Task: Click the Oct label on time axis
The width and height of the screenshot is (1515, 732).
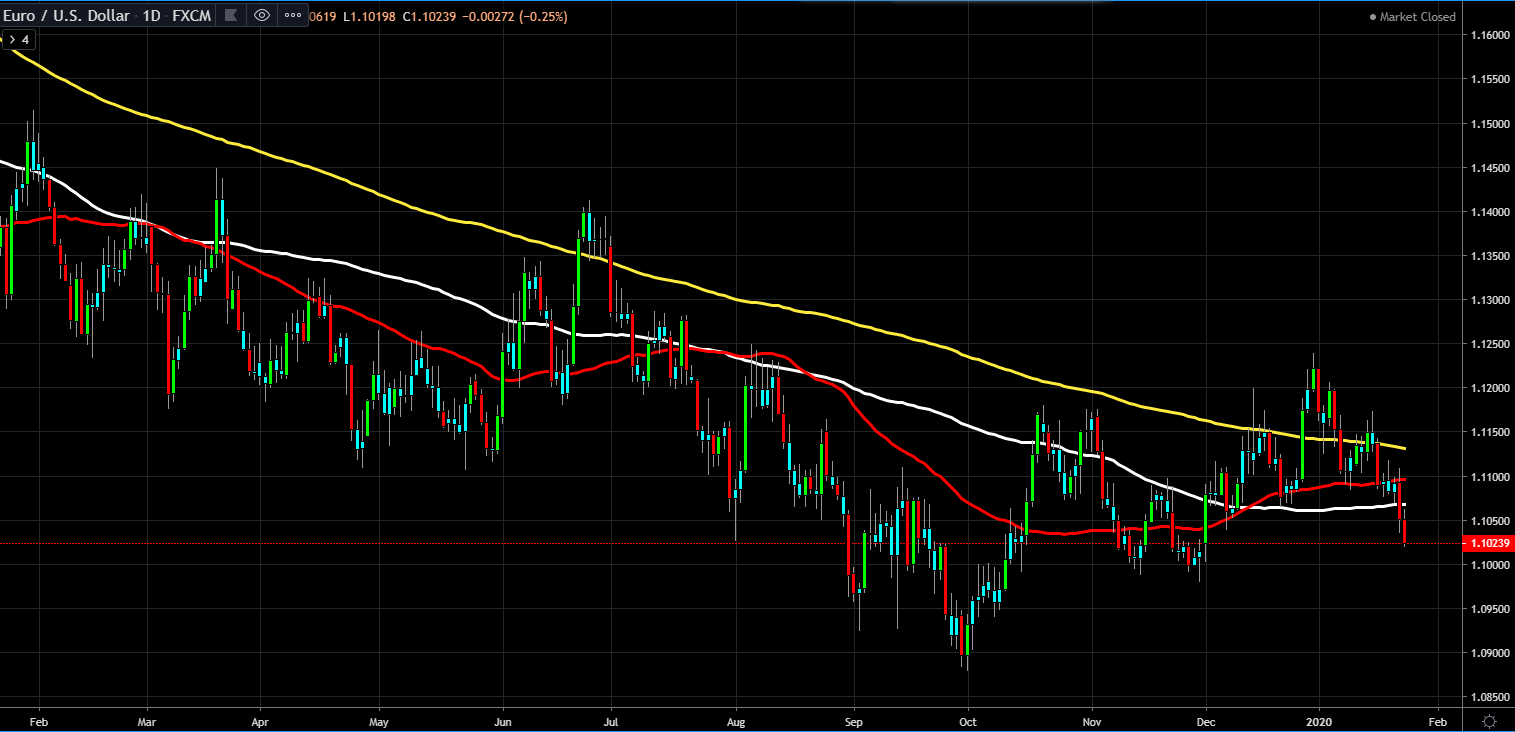Action: tap(967, 720)
